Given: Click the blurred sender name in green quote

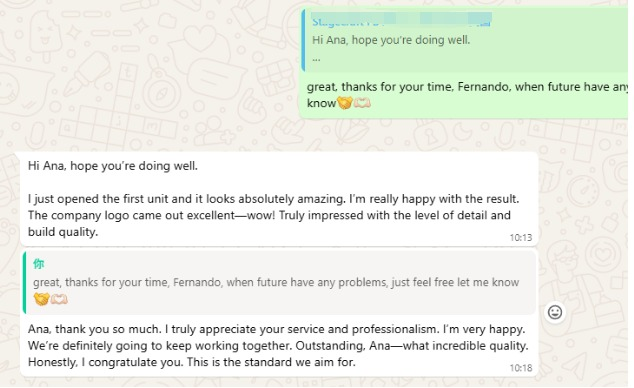Looking at the screenshot, I should click(402, 20).
